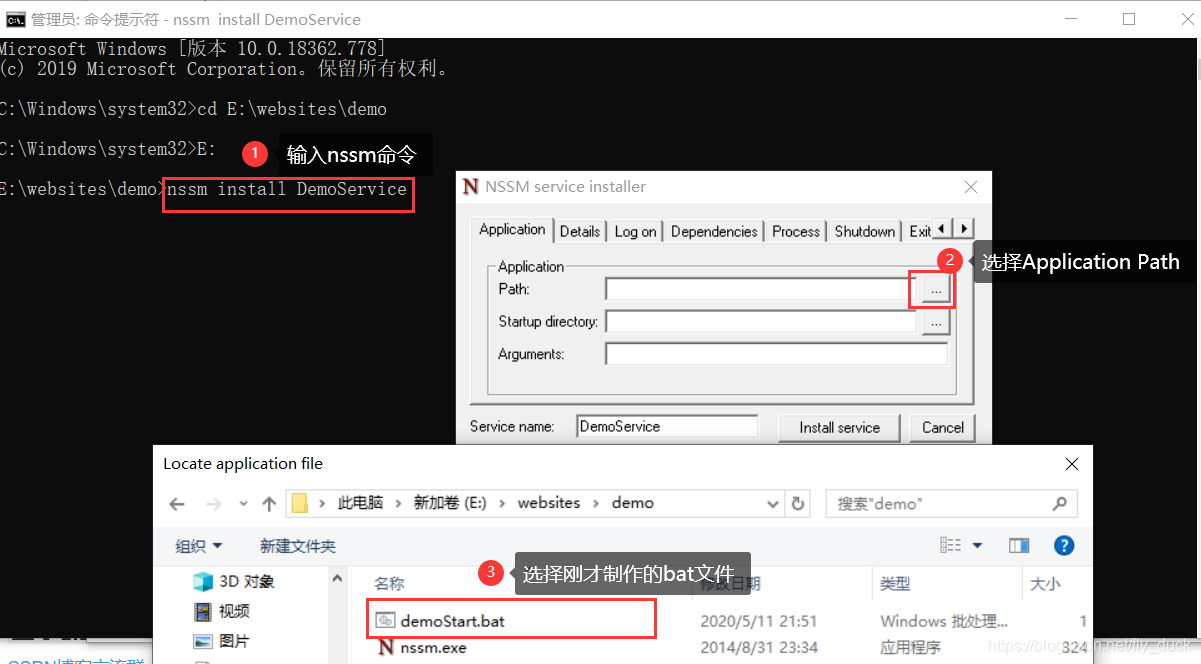Viewport: 1201px width, 664px height.
Task: Open the Dependencies tab
Action: coord(714,231)
